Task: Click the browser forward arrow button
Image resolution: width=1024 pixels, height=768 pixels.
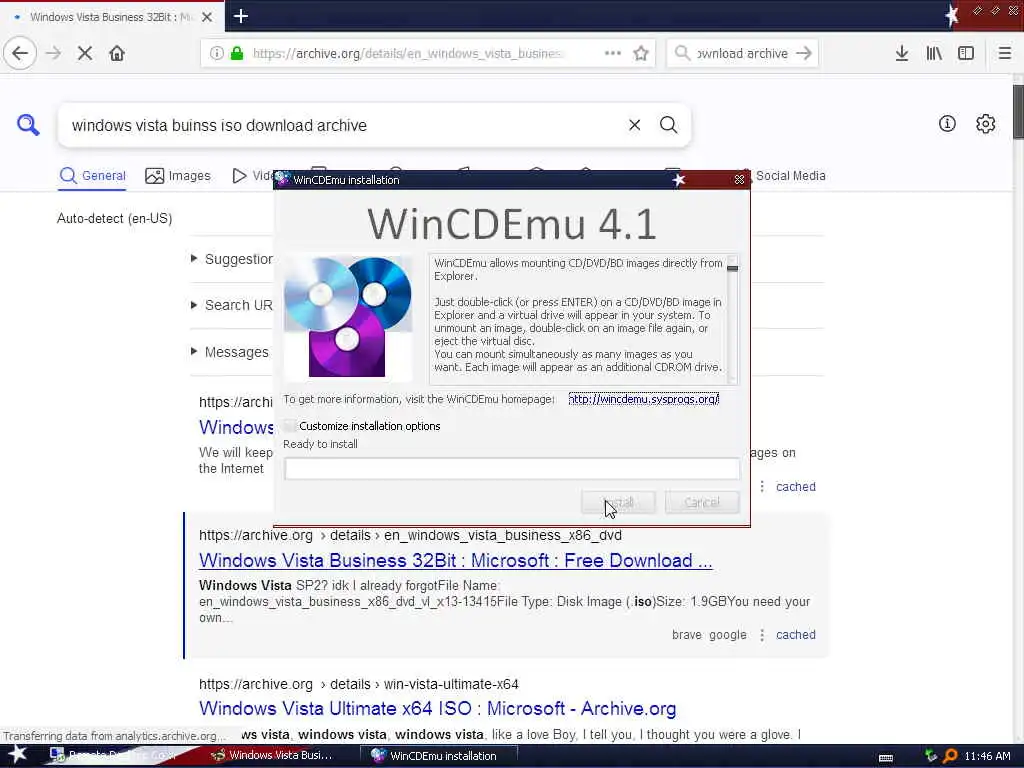Action: coord(54,53)
